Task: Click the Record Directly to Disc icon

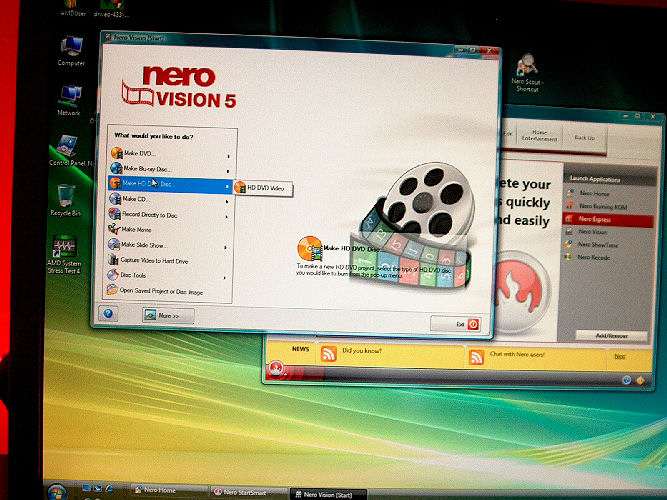Action: coord(114,214)
